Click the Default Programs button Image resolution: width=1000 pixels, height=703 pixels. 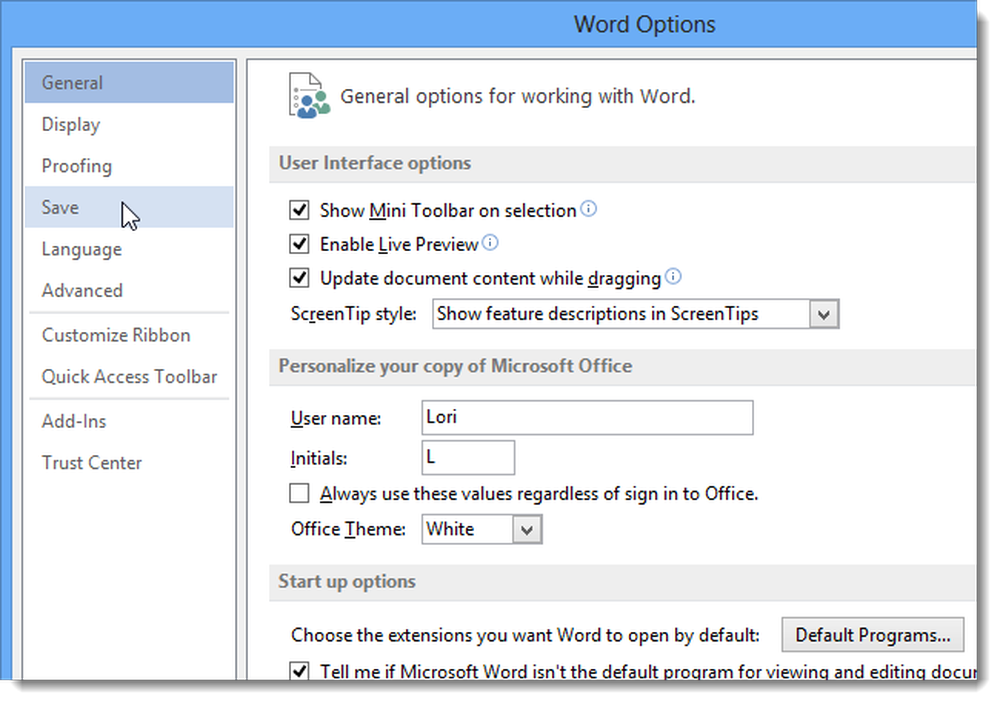872,635
